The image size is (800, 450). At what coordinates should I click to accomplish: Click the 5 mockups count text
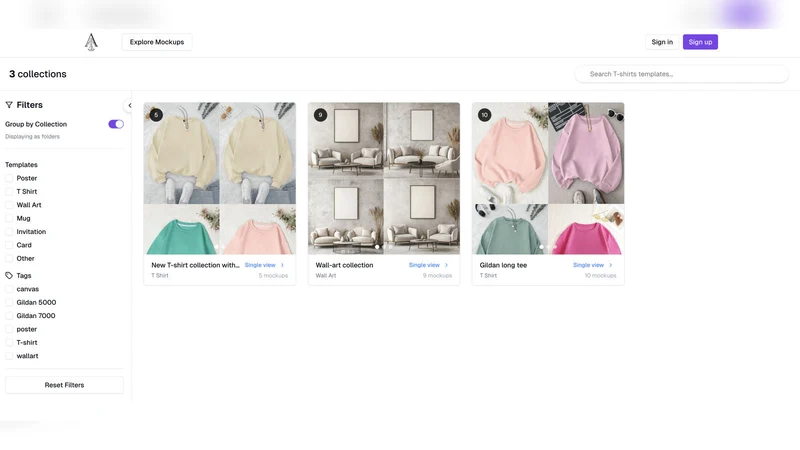click(273, 276)
